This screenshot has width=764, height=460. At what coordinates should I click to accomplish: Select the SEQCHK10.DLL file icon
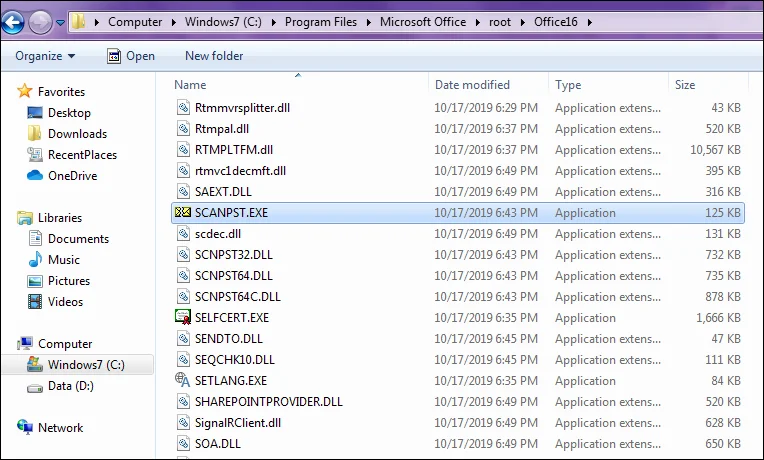[183, 359]
